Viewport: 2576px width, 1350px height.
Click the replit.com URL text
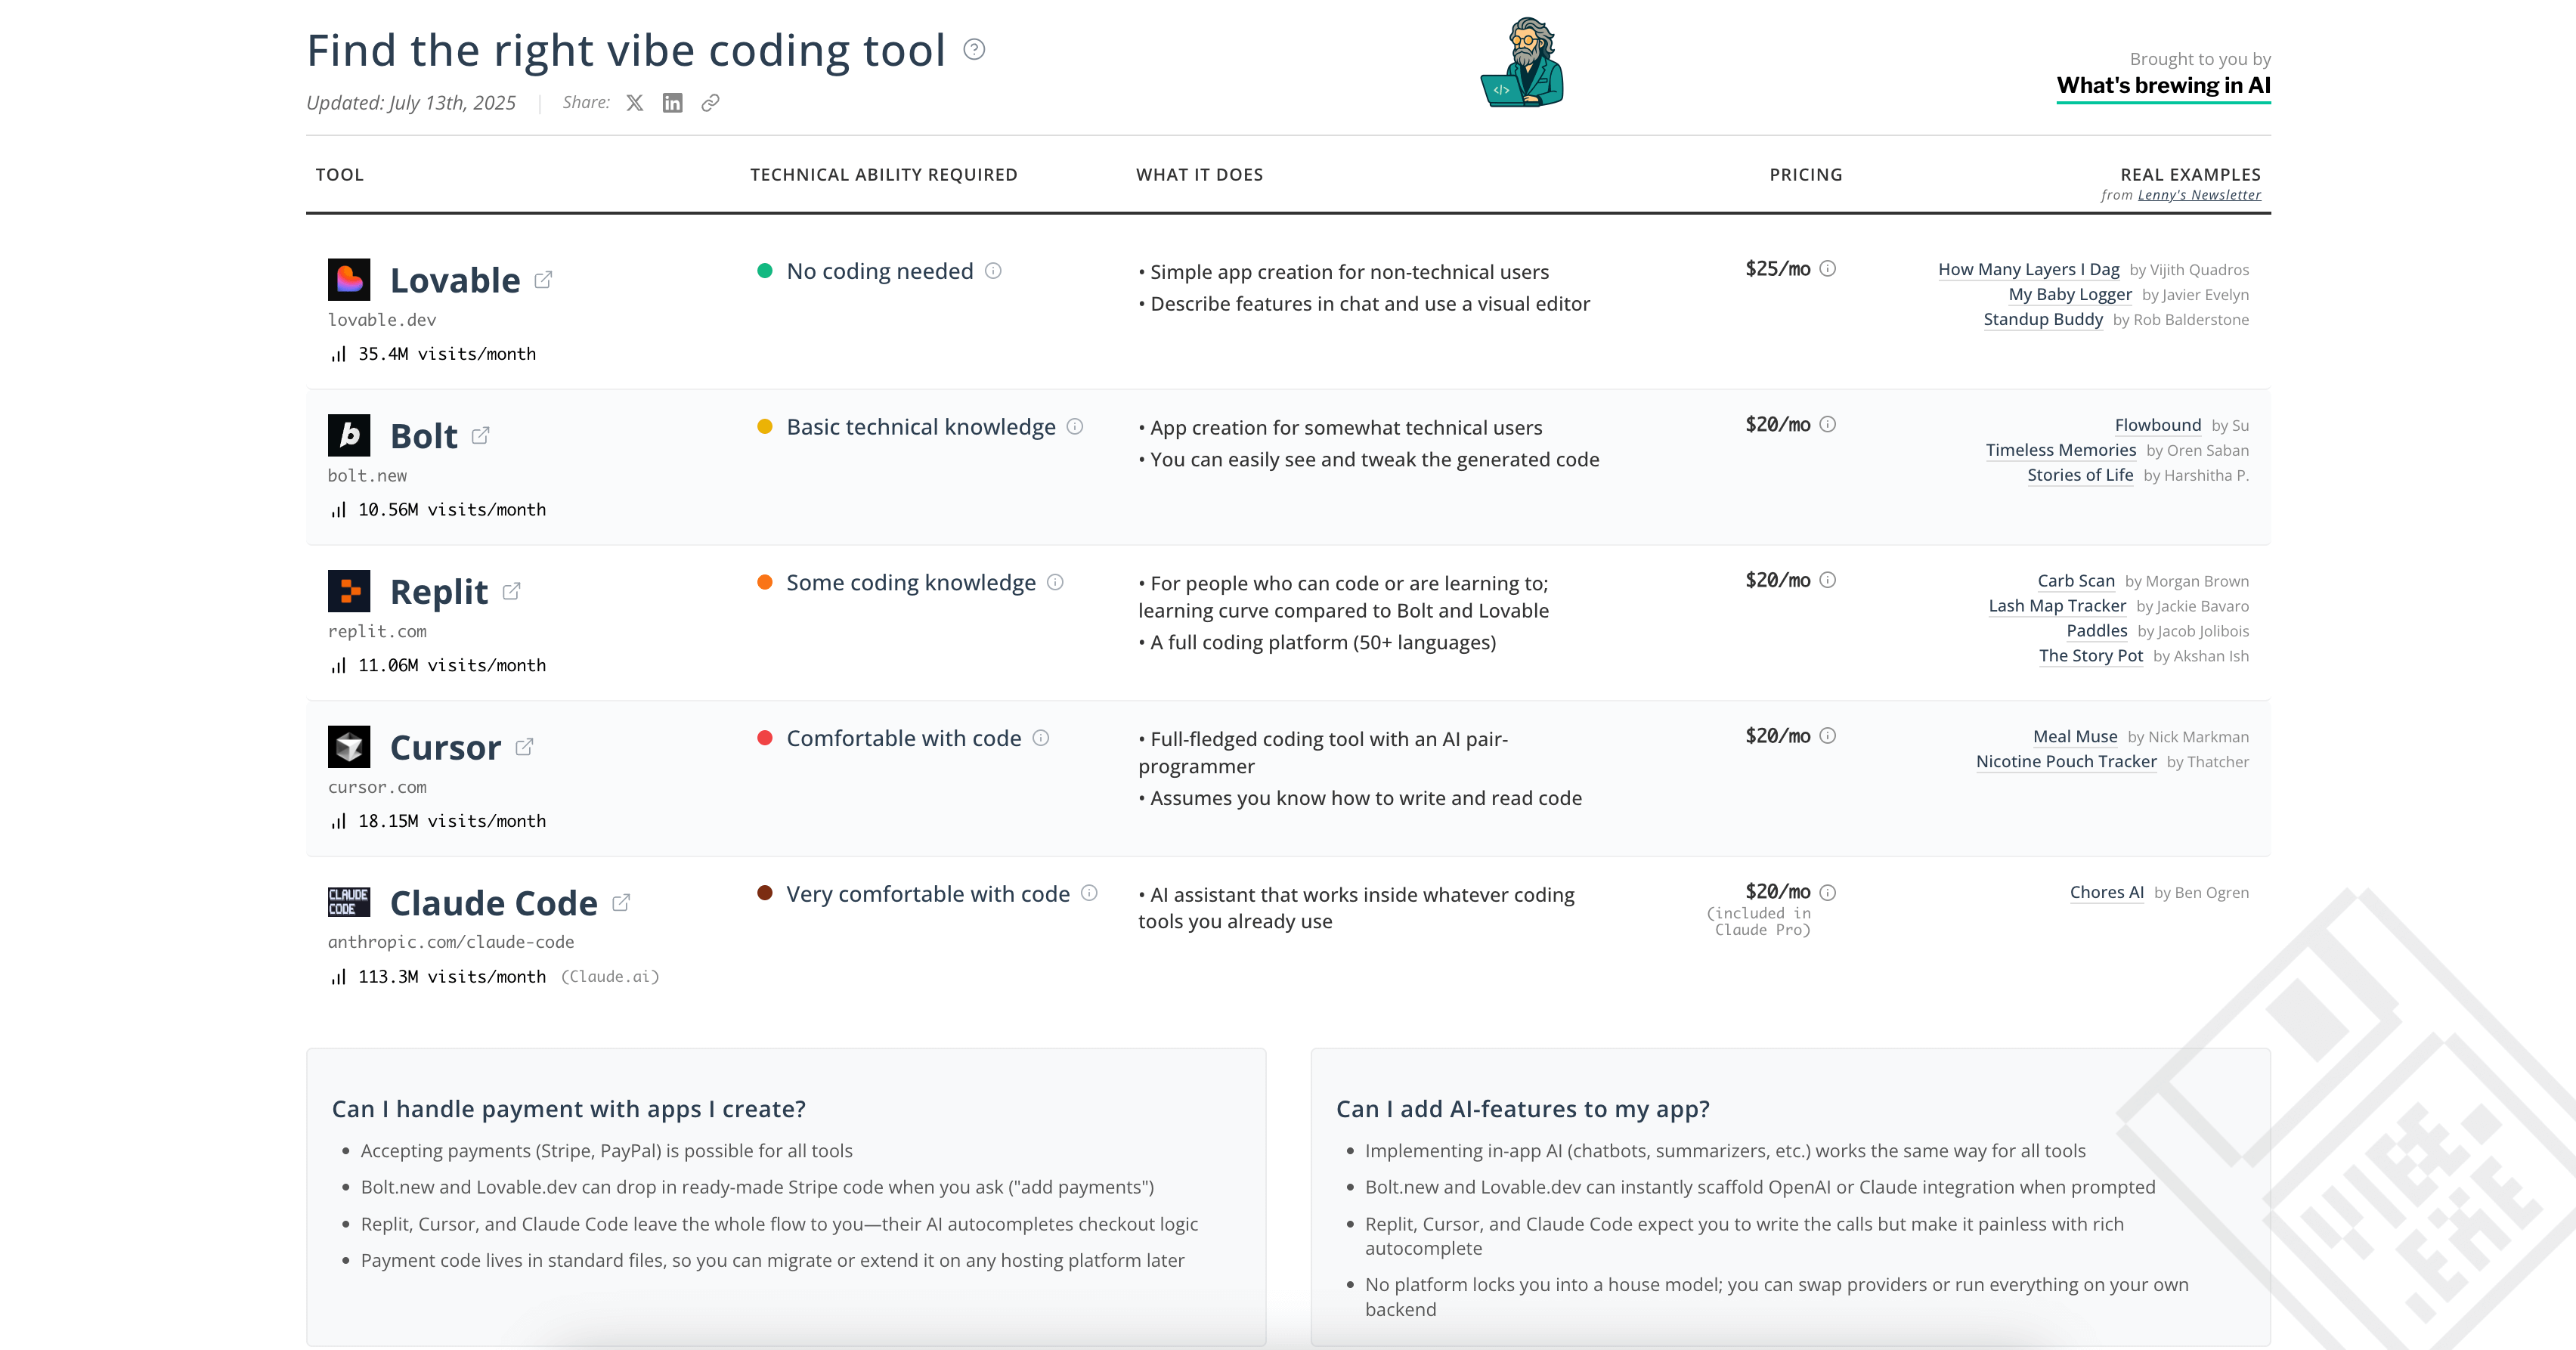[377, 632]
